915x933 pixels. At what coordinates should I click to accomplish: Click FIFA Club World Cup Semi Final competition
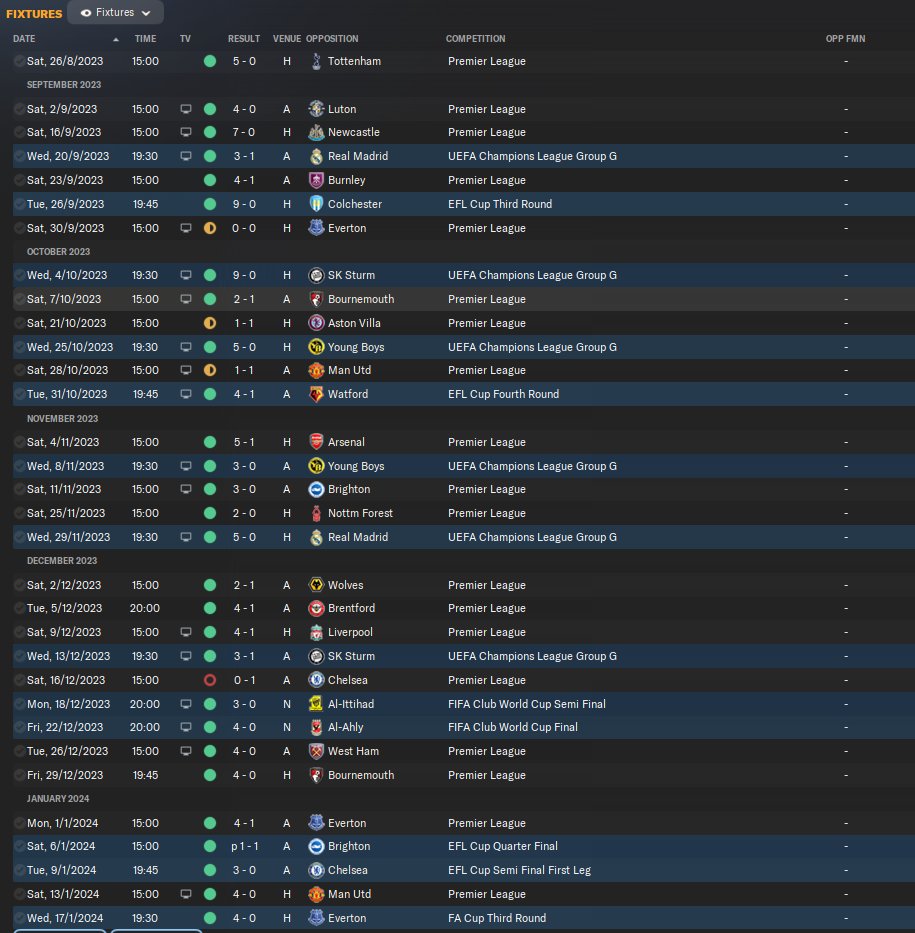(x=527, y=704)
